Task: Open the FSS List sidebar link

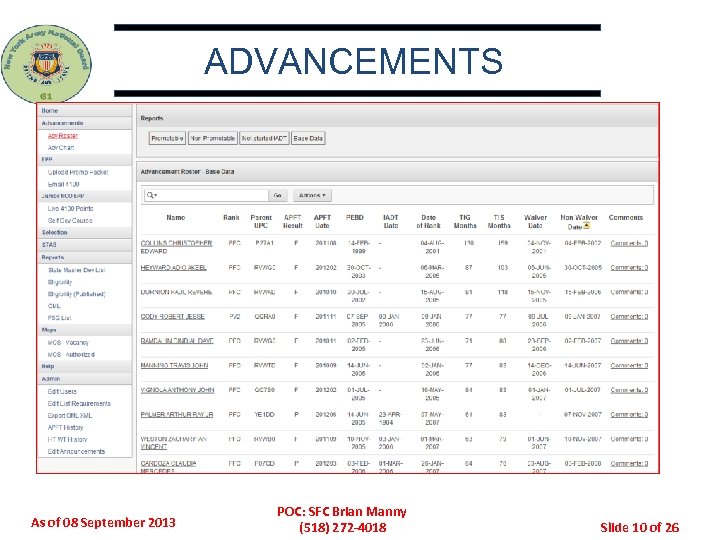Action: [60, 318]
